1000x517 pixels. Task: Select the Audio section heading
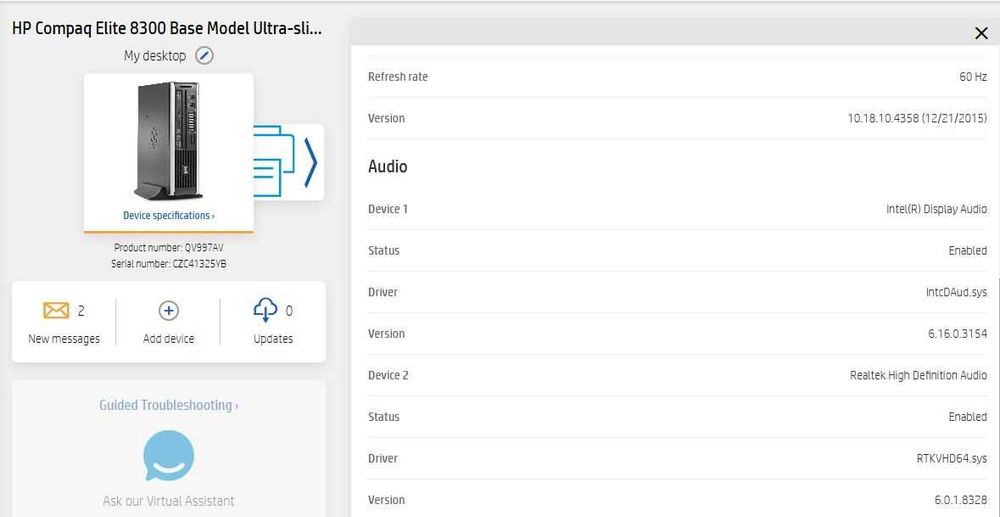(x=388, y=166)
